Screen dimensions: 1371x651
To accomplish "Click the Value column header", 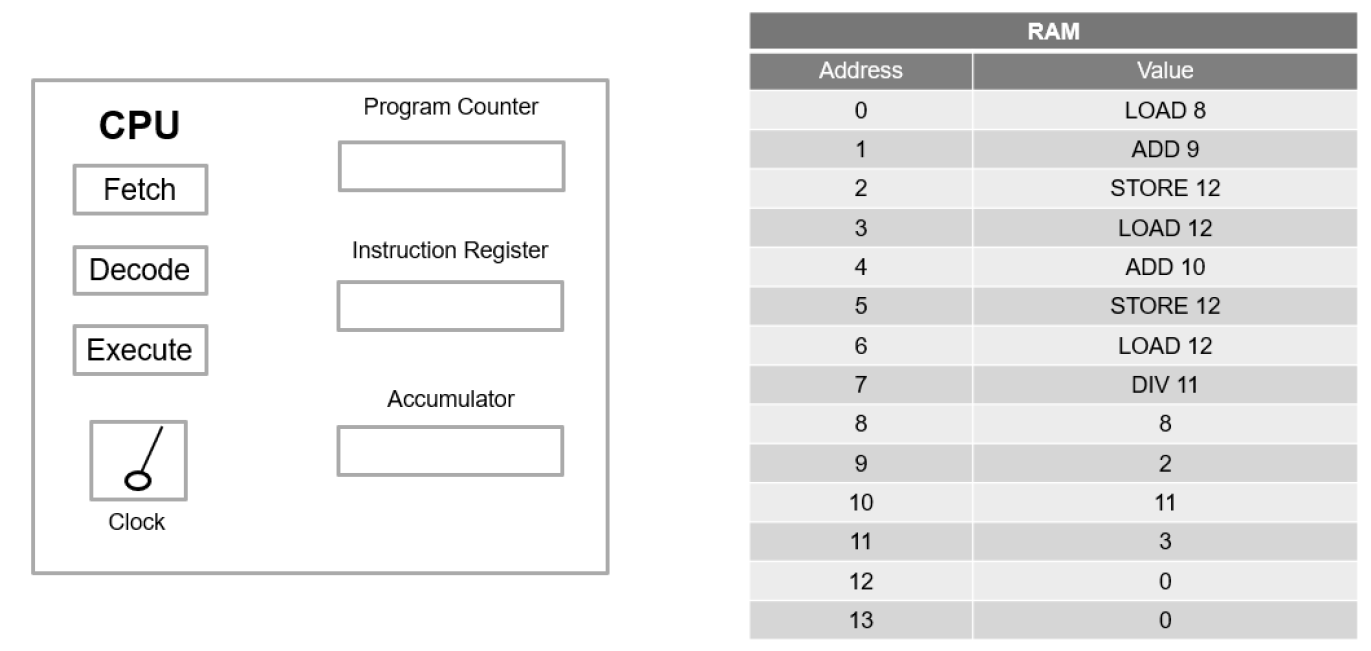I will tap(1165, 71).
